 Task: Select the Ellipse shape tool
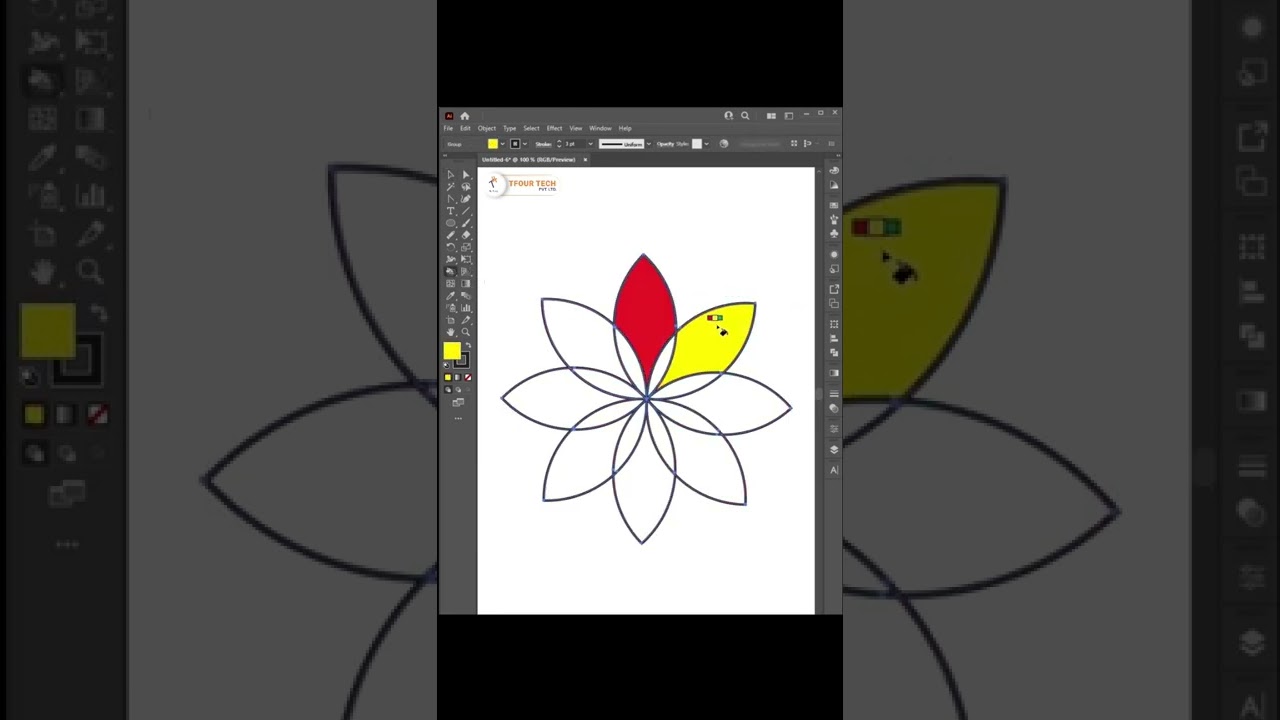tap(451, 223)
